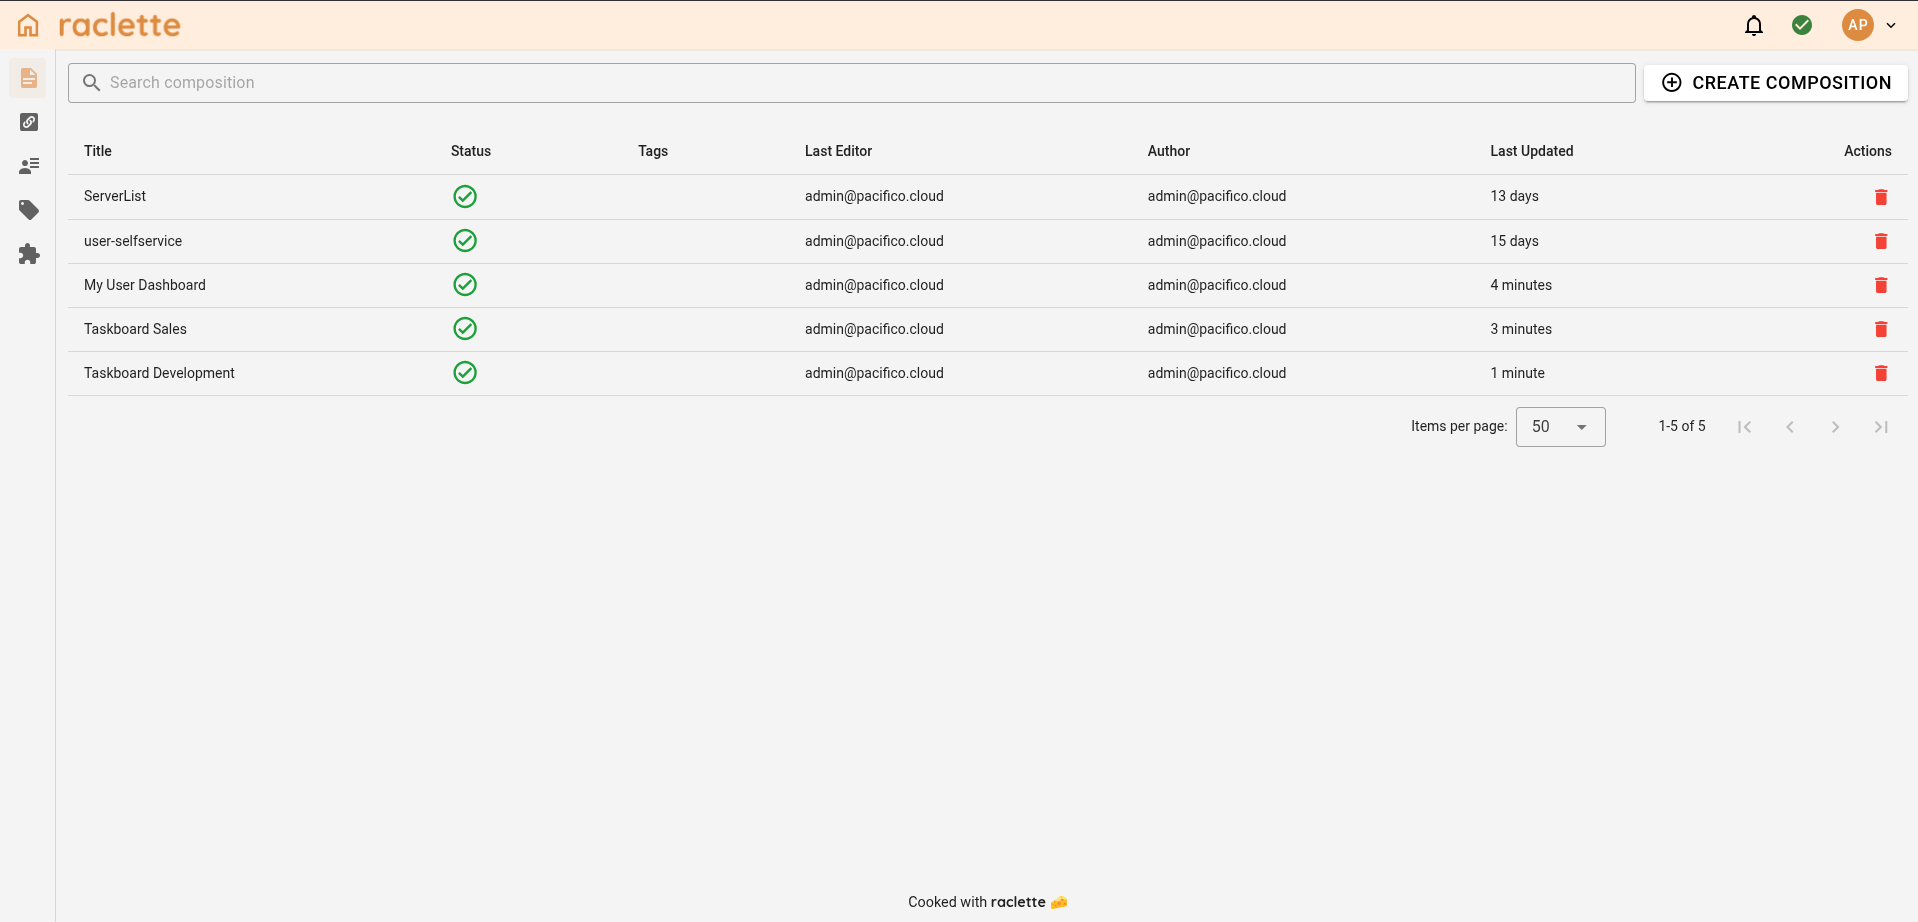The image size is (1918, 922).
Task: Open the plugins puzzle icon
Action: point(28,254)
